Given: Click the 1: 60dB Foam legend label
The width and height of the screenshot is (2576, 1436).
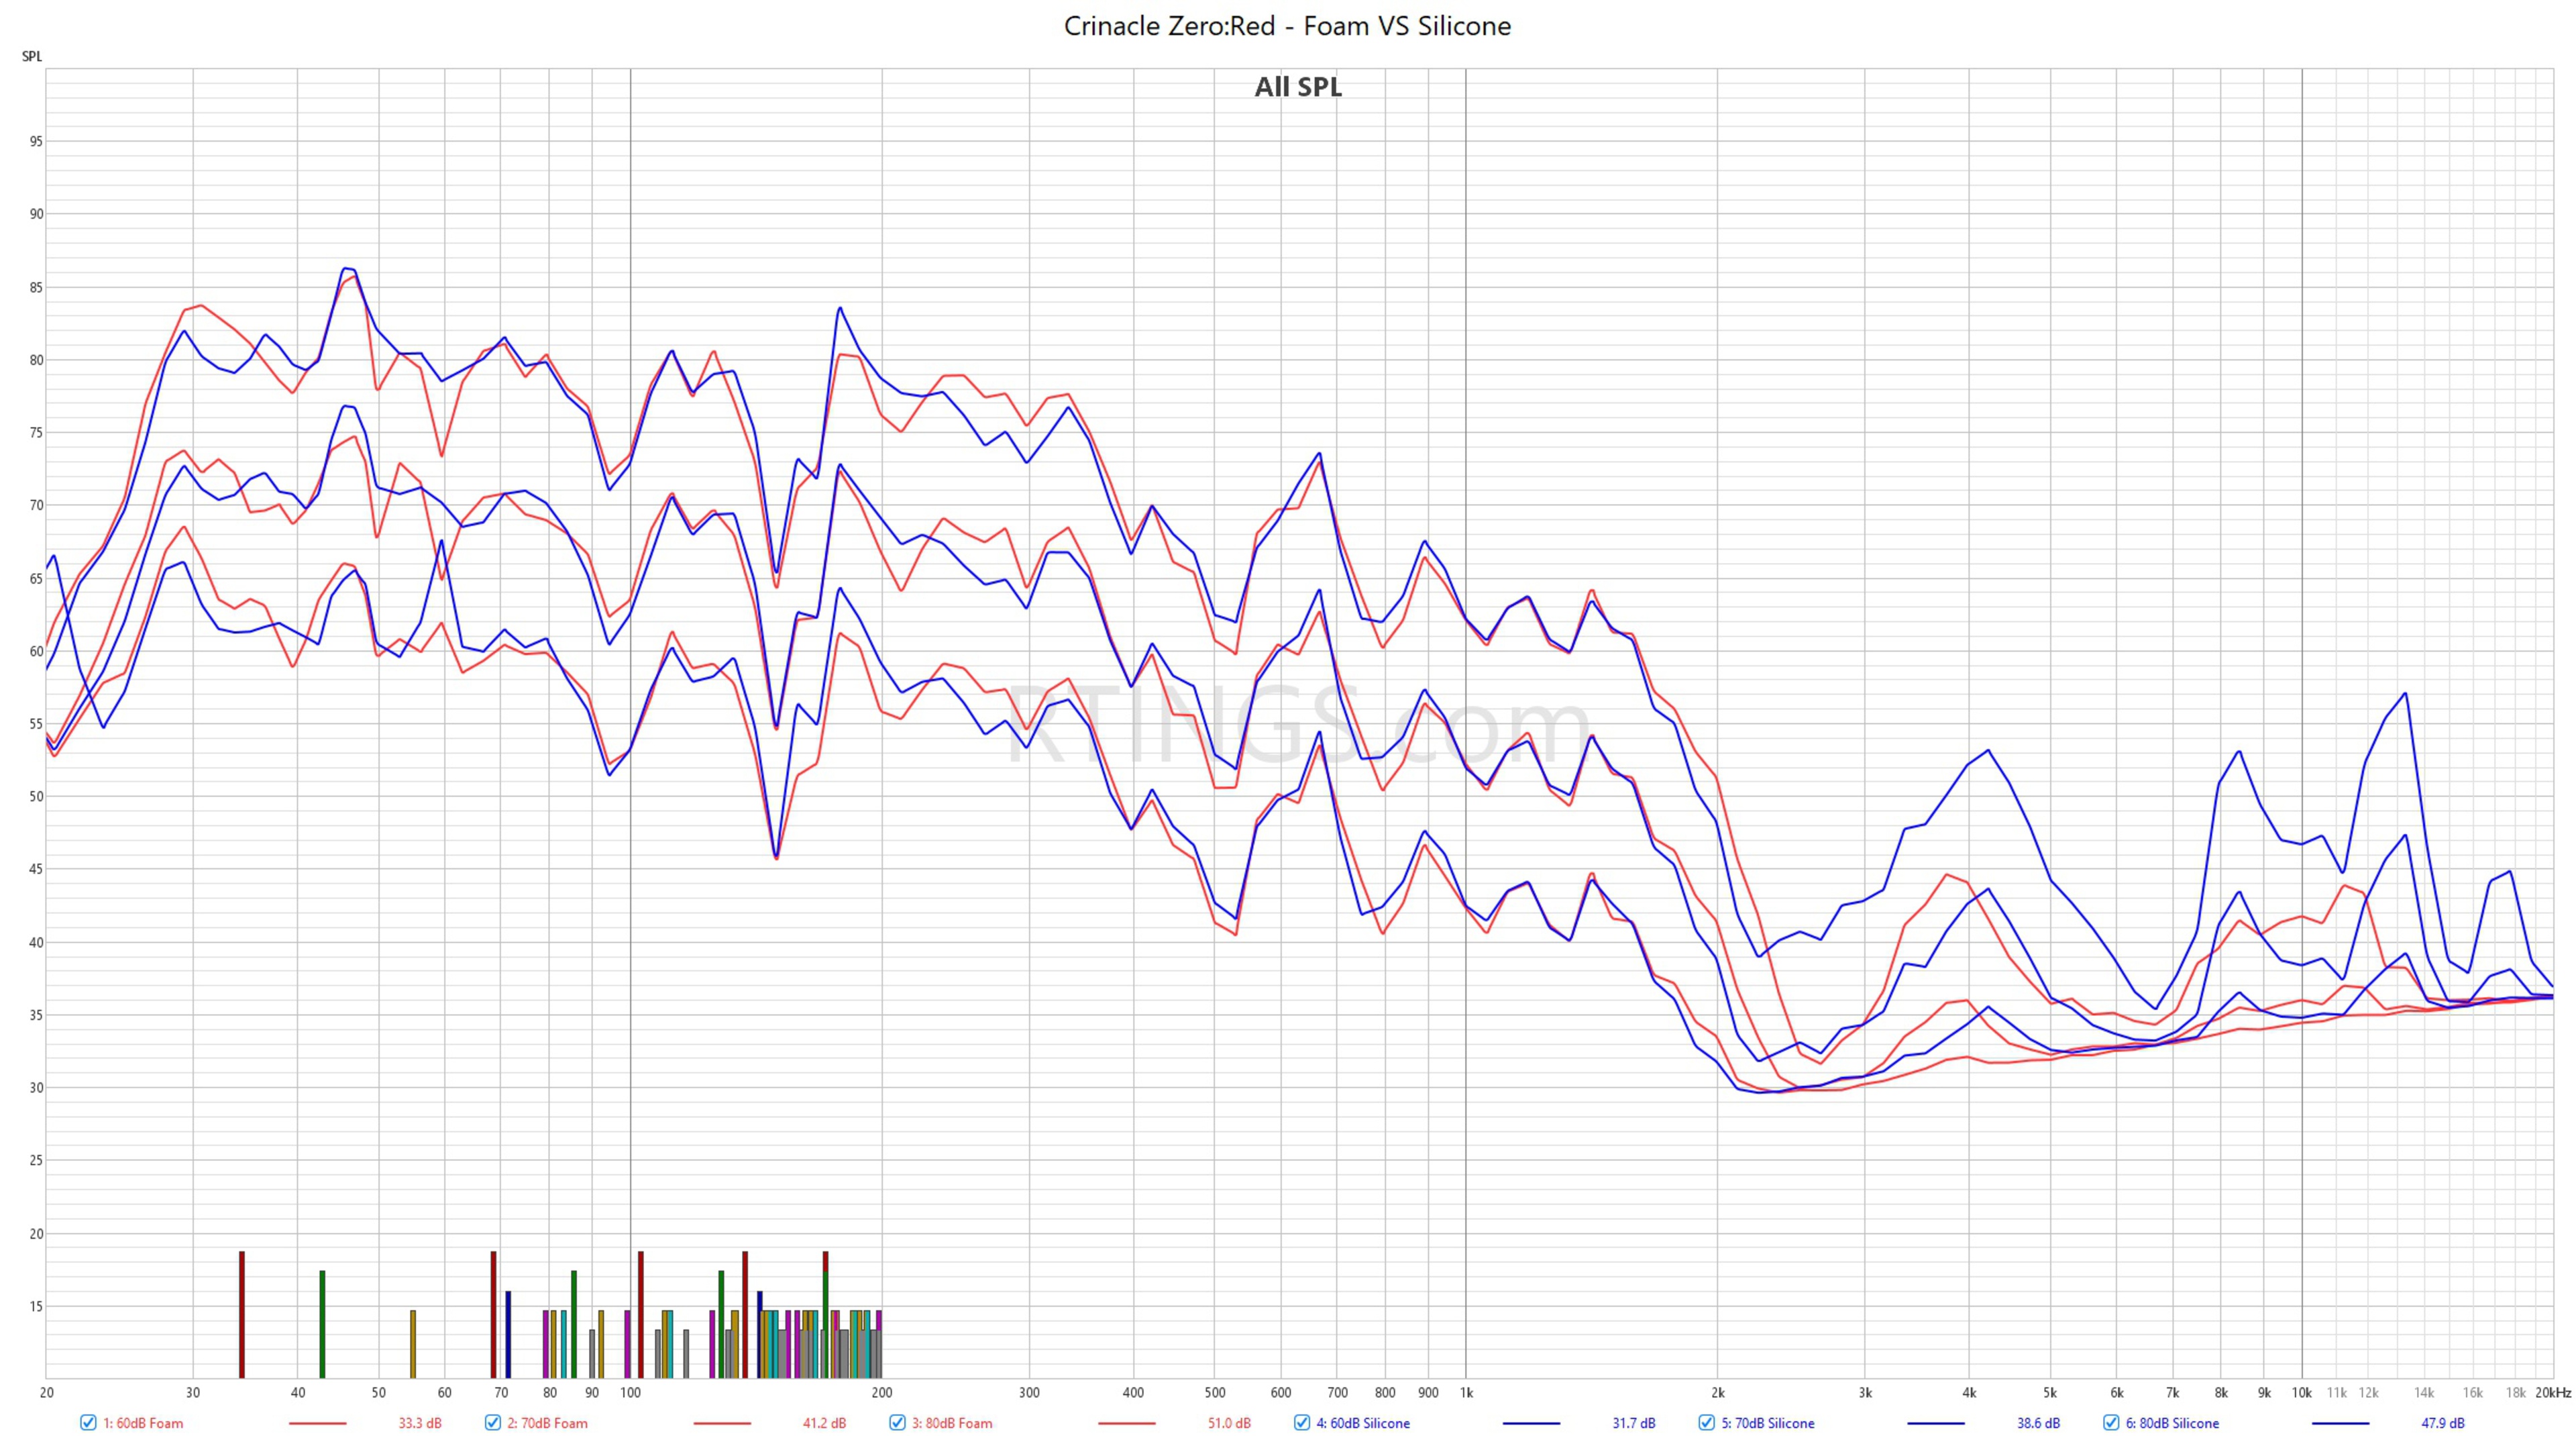Looking at the screenshot, I should click(143, 1423).
